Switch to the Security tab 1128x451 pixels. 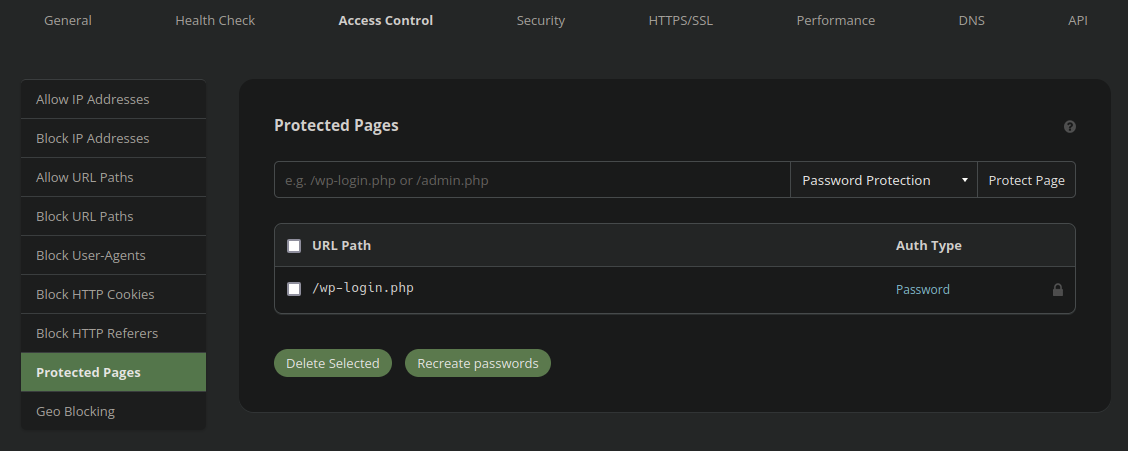[x=540, y=20]
